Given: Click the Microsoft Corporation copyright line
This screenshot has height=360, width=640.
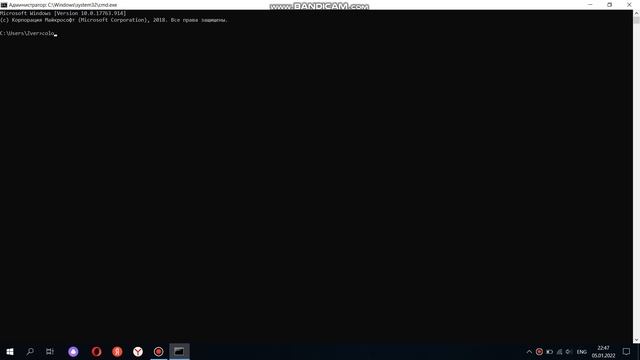Looking at the screenshot, I should click(113, 20).
